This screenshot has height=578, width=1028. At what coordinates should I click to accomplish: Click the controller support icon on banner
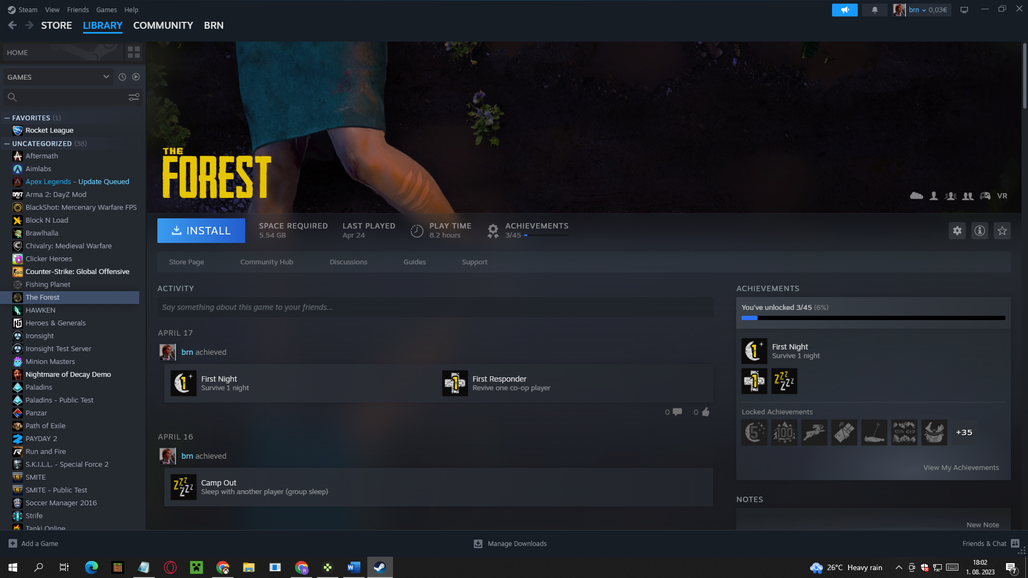(985, 195)
